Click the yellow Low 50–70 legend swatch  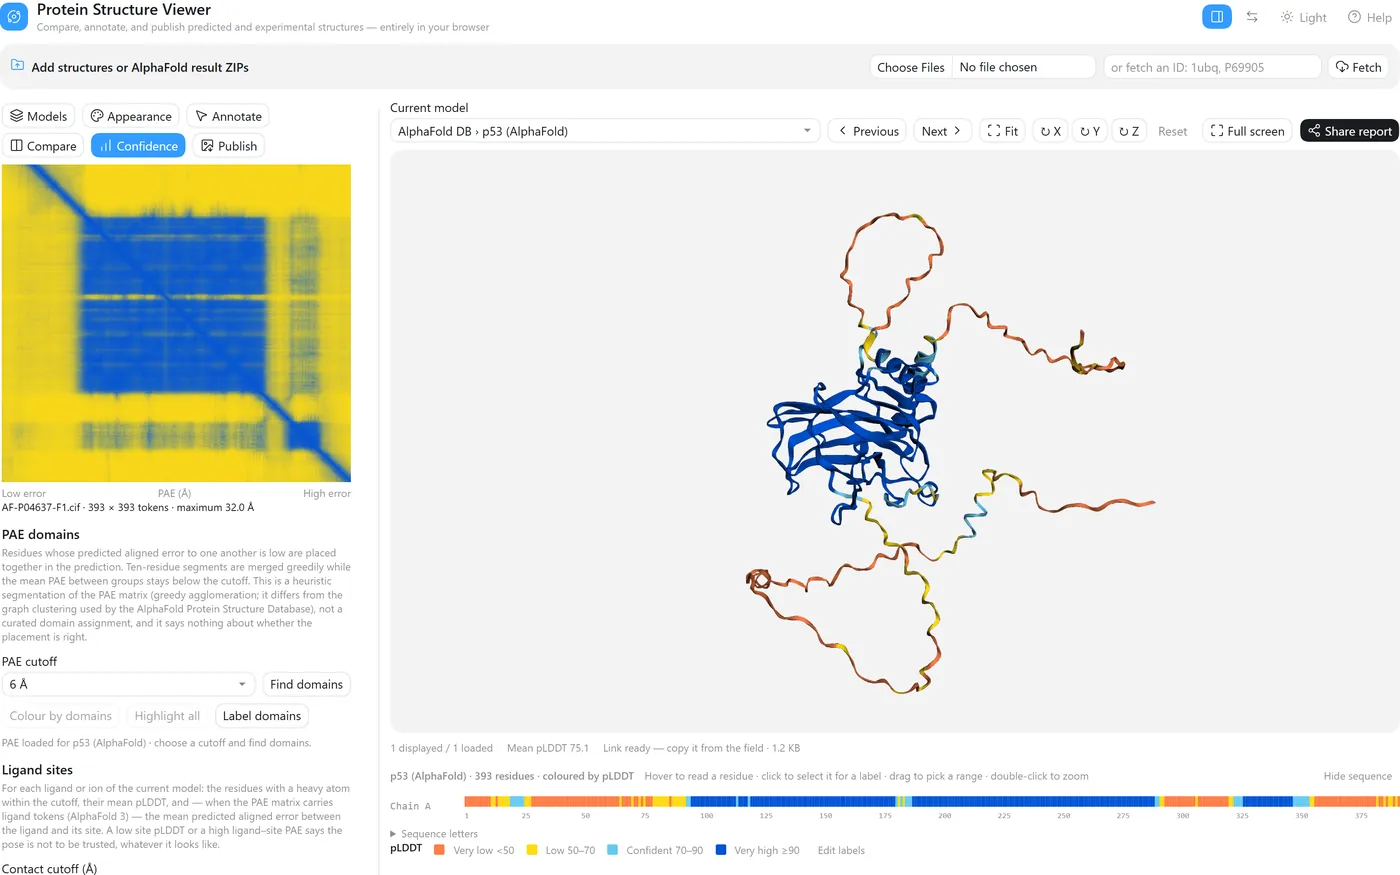pyautogui.click(x=532, y=850)
